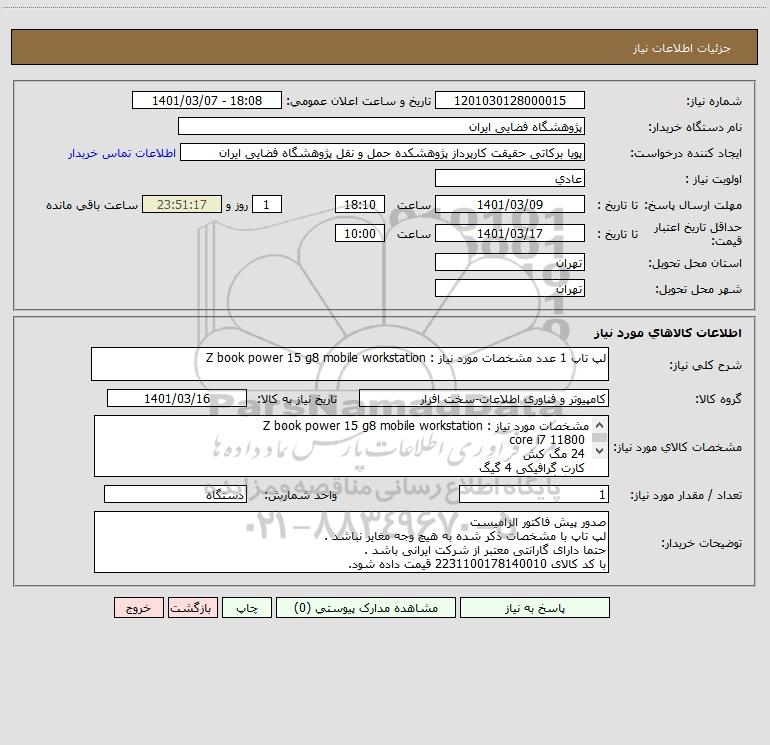Click spec line 24 مگ کش
The height and width of the screenshot is (745, 770).
554,453
